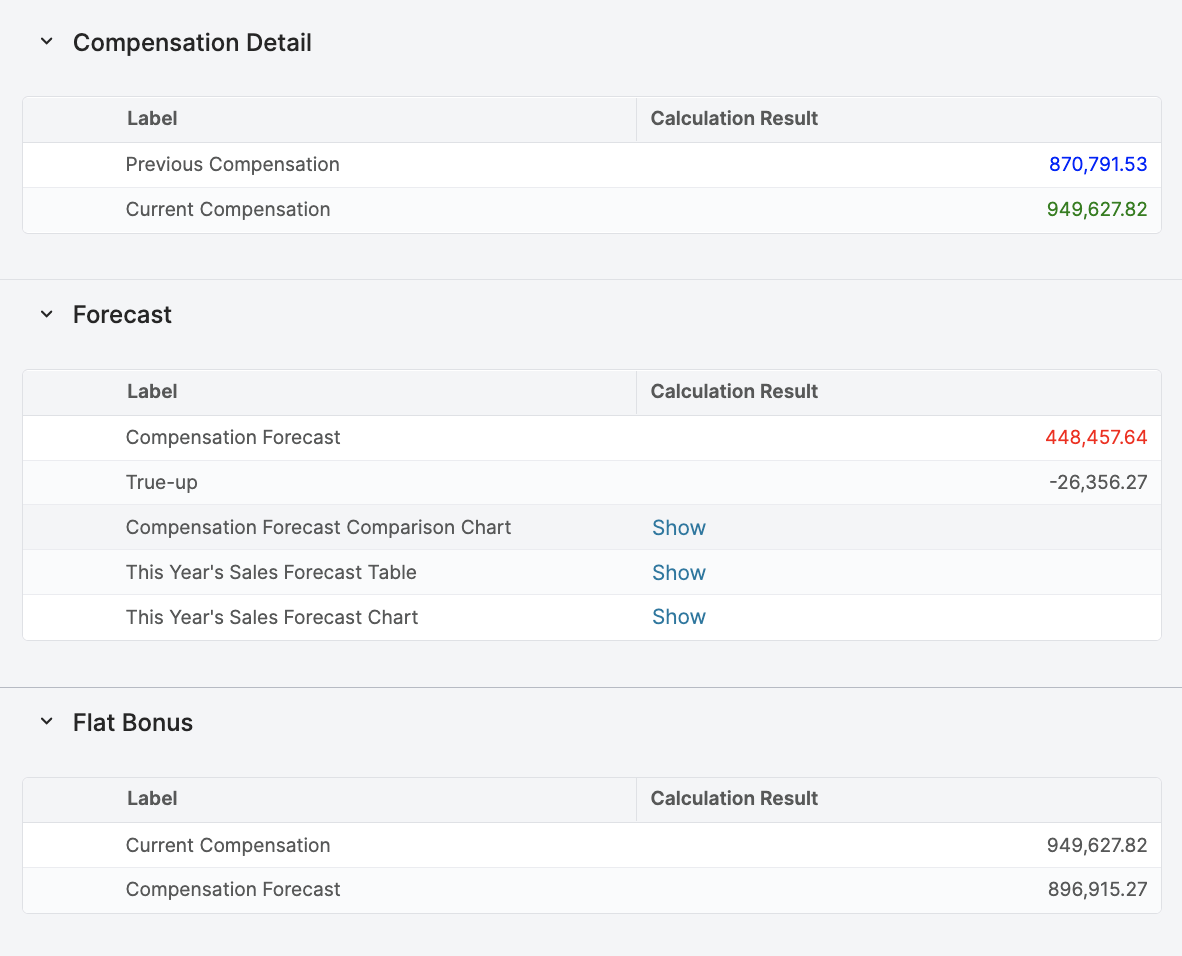Collapse the Compensation Detail section chevron
The image size is (1182, 956).
[46, 42]
